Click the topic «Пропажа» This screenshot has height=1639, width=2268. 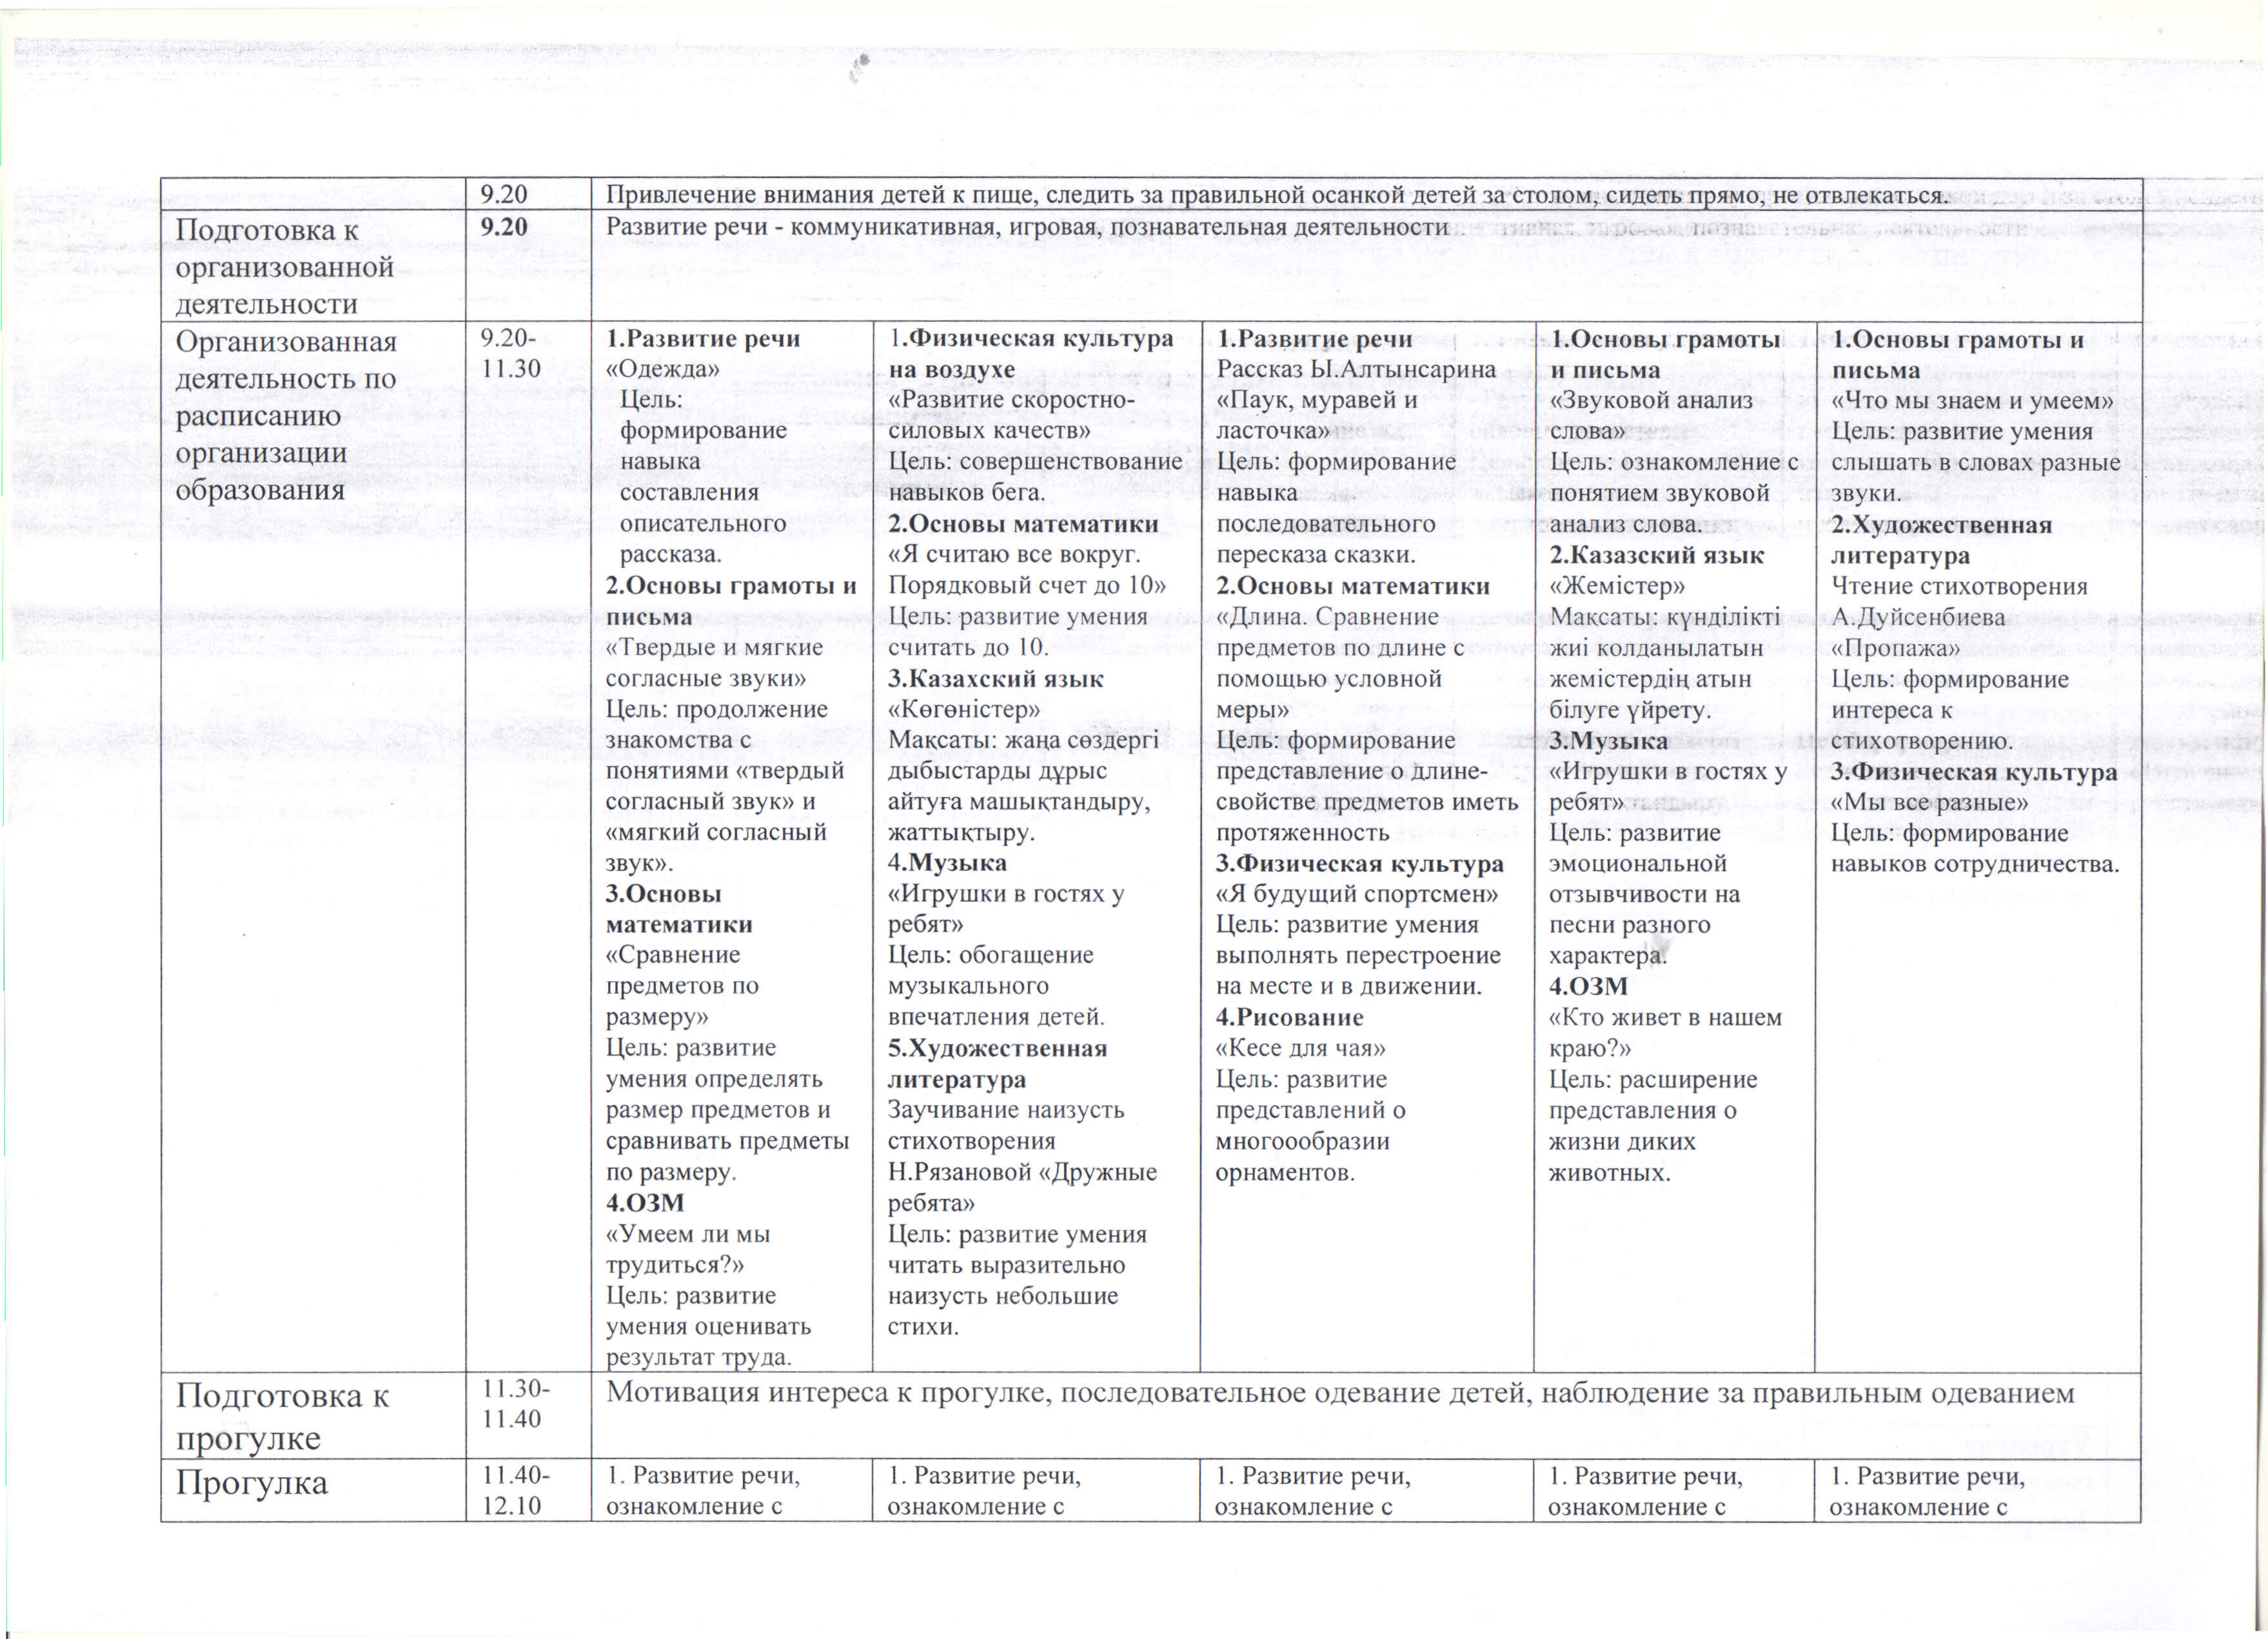point(1895,649)
